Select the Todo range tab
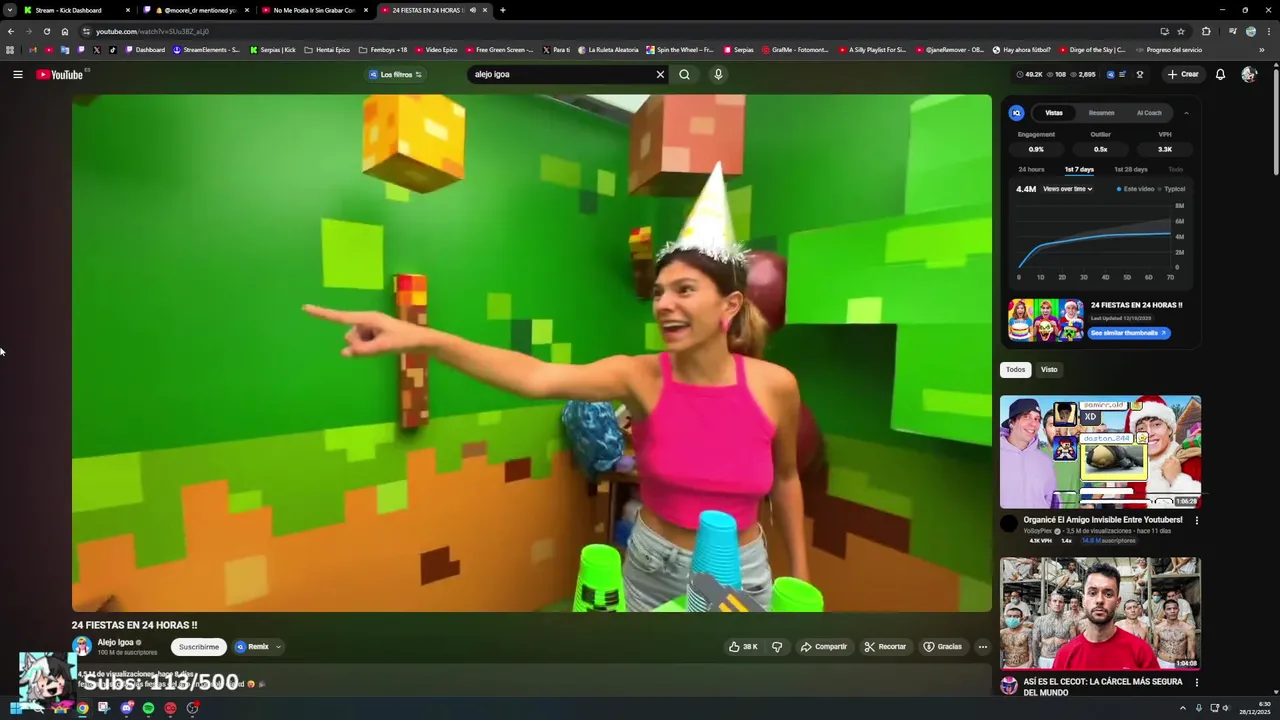 pyautogui.click(x=1176, y=170)
